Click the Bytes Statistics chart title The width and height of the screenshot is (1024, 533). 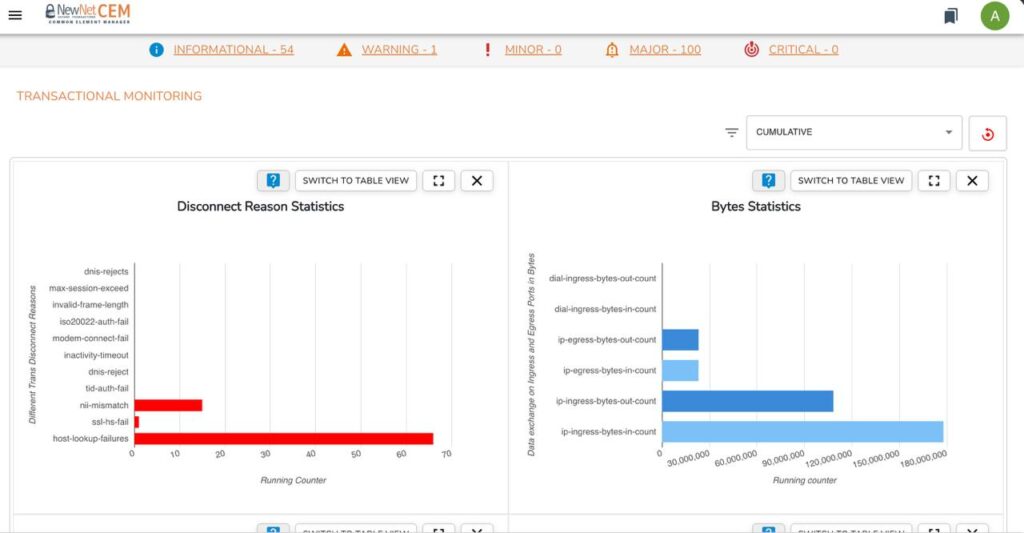pyautogui.click(x=756, y=206)
